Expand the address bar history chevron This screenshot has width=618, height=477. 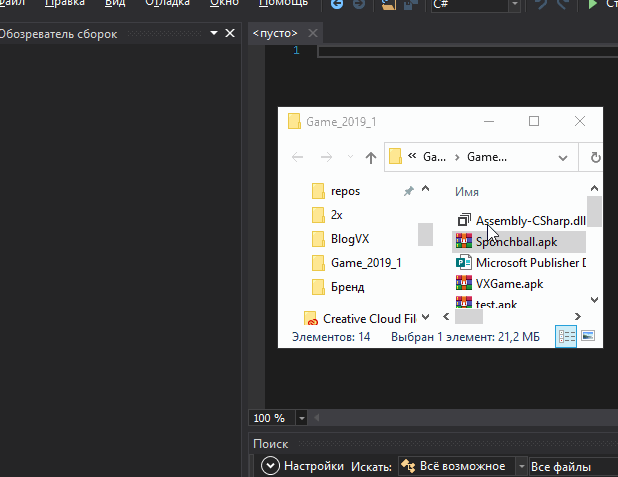pyautogui.click(x=563, y=158)
